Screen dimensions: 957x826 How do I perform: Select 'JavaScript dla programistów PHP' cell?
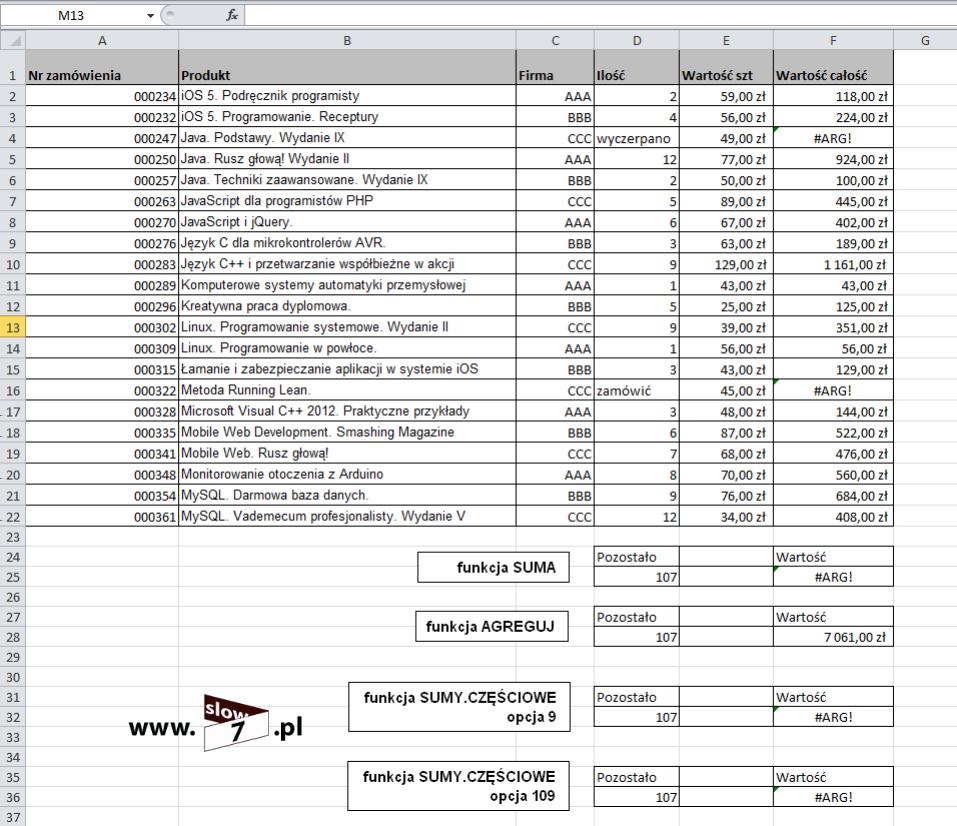(x=347, y=201)
